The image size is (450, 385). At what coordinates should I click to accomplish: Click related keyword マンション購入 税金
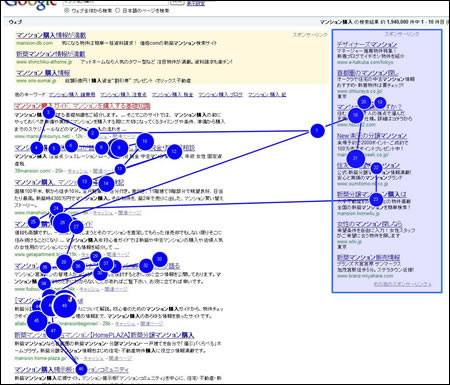[x=172, y=95]
